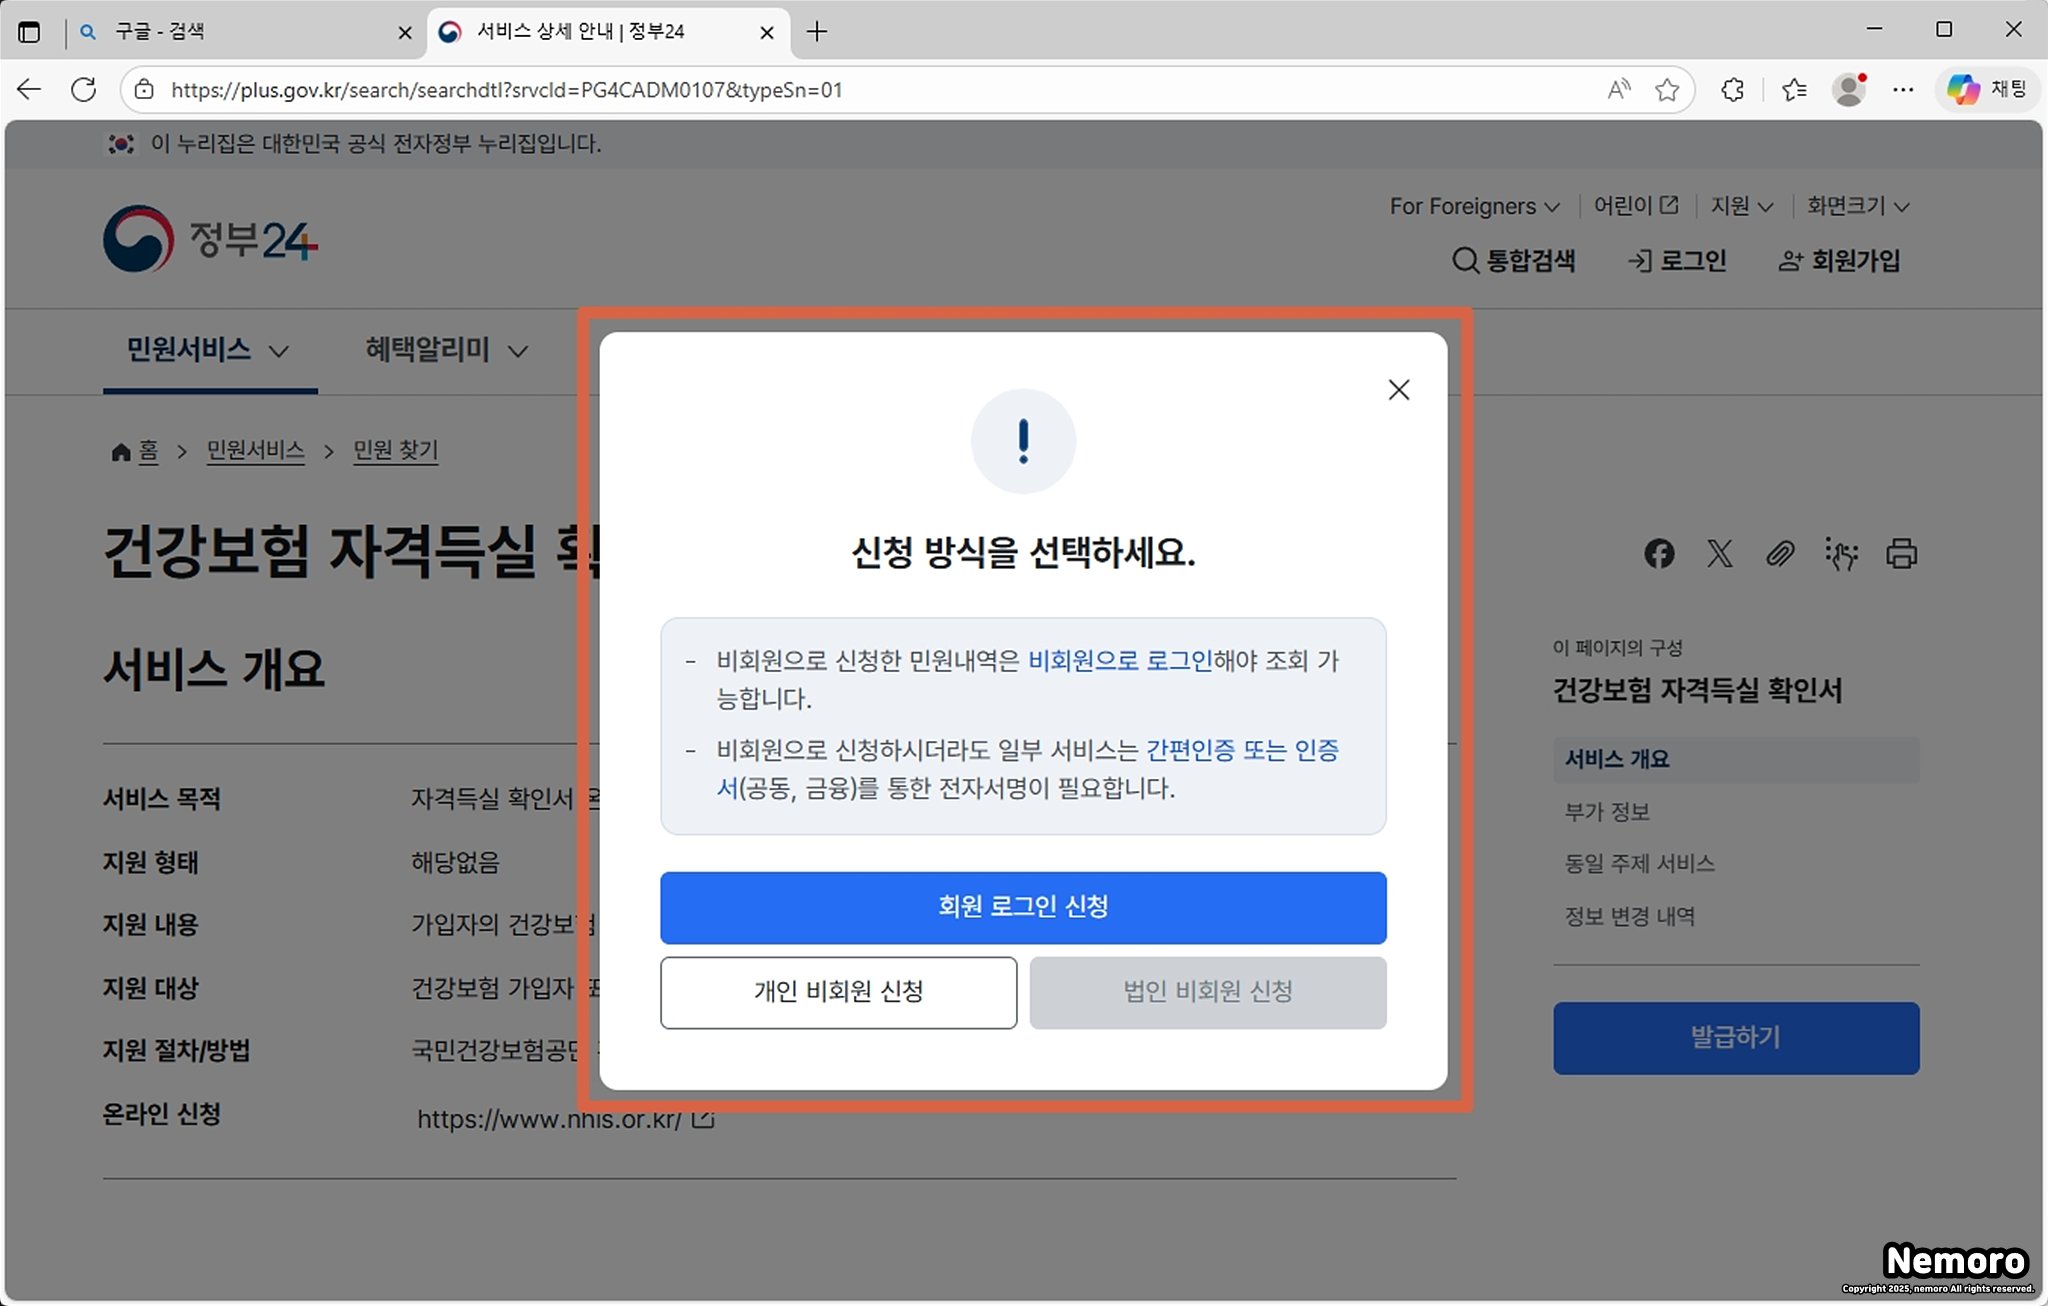Click the gov24 정부24 logo

[211, 239]
